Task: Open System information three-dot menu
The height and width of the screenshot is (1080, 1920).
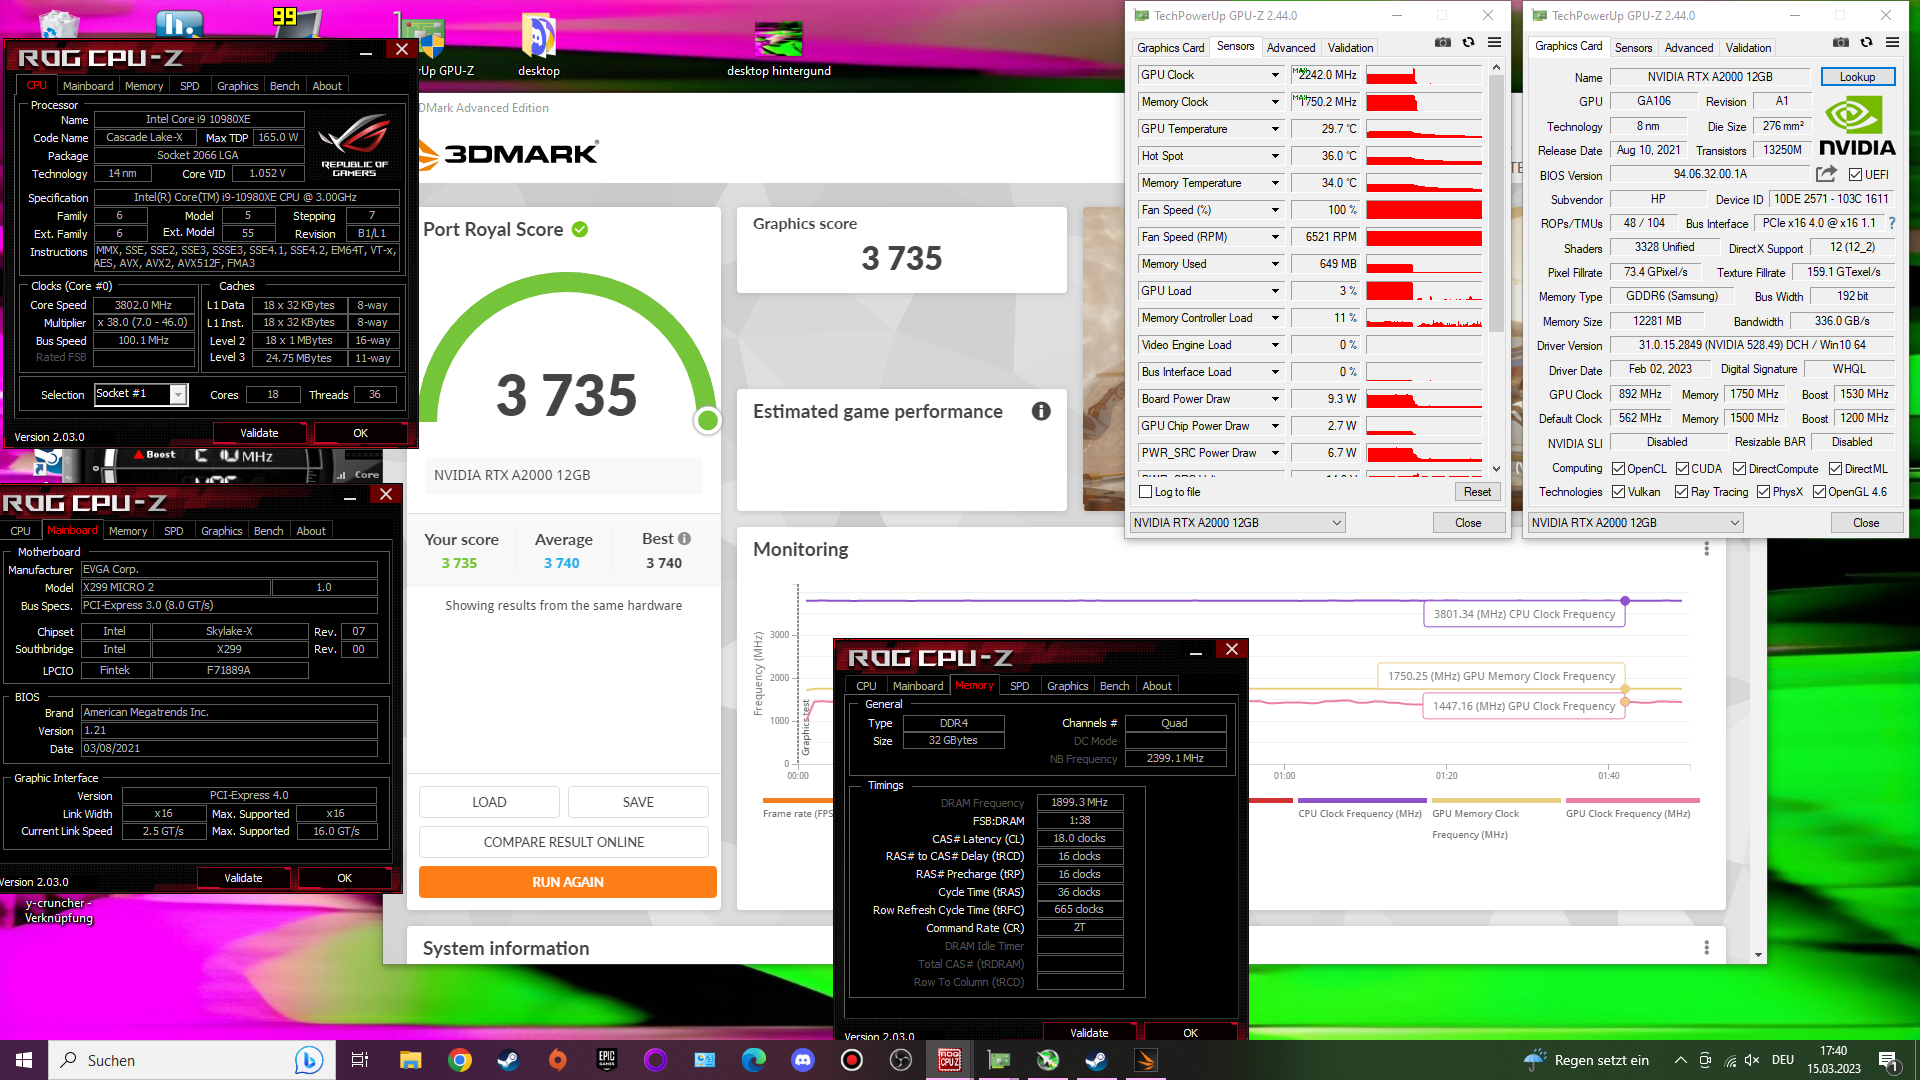Action: pos(1706,947)
